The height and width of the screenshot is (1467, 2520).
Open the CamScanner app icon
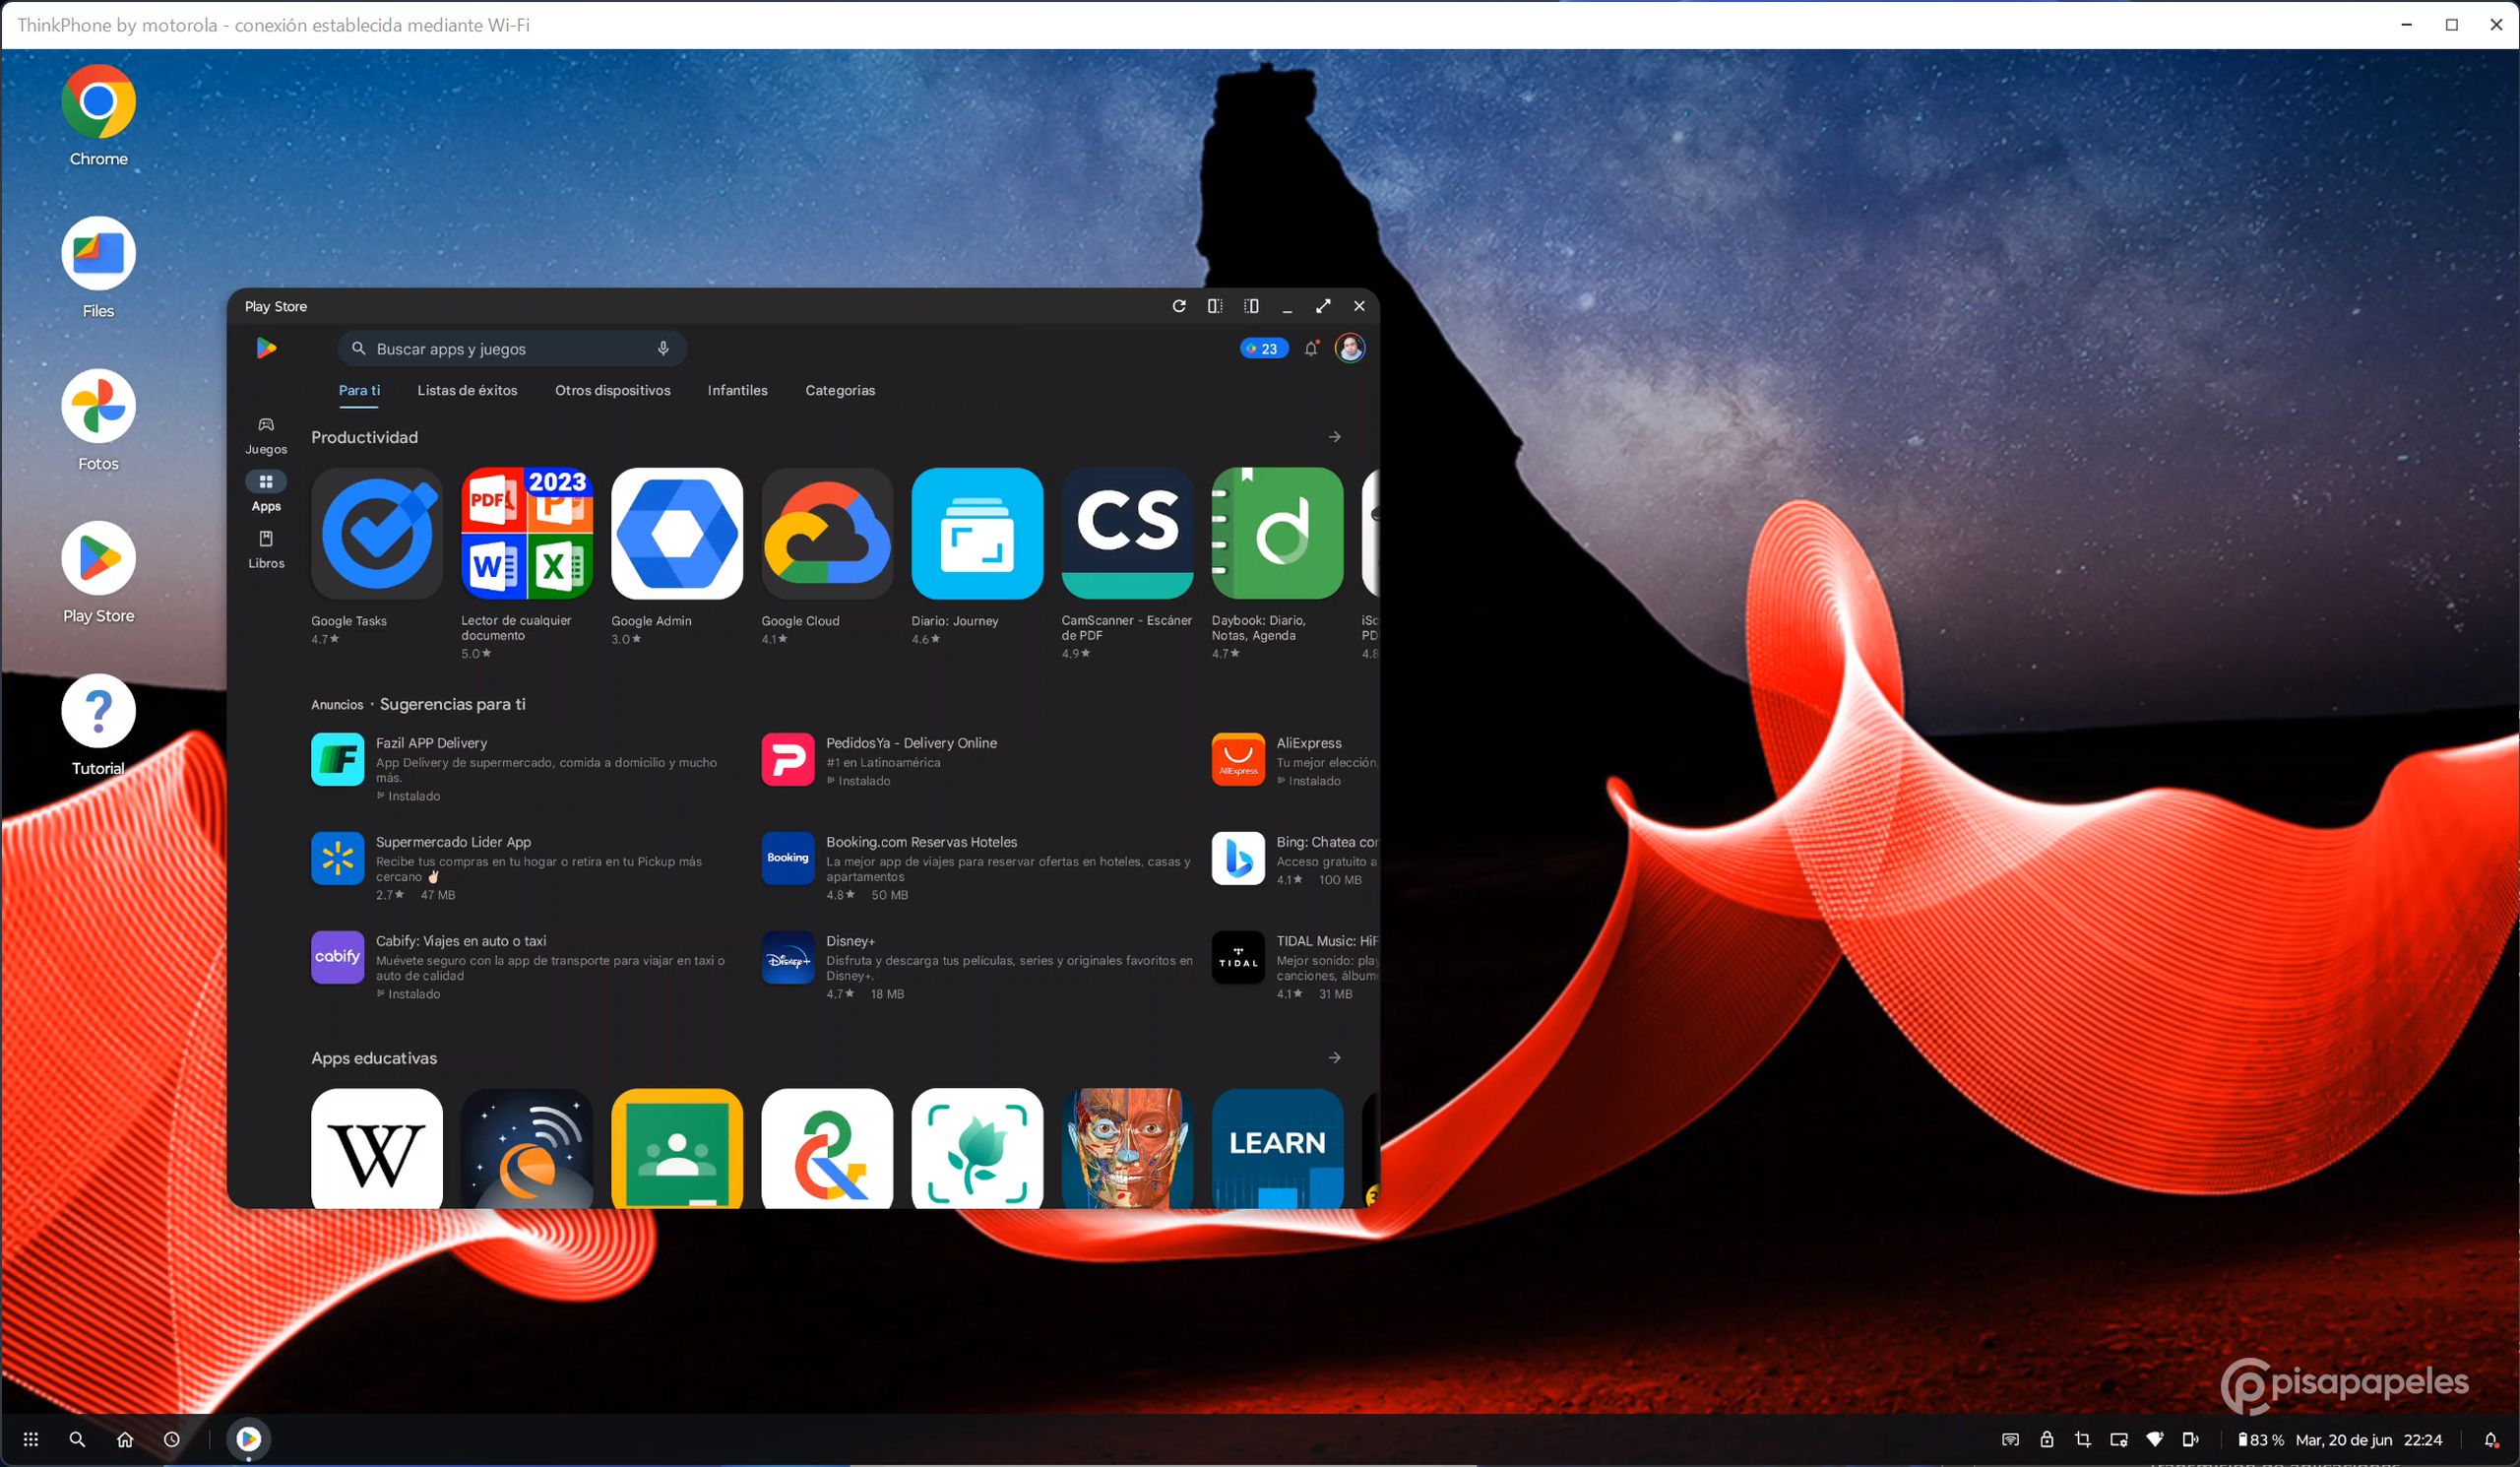click(1127, 534)
